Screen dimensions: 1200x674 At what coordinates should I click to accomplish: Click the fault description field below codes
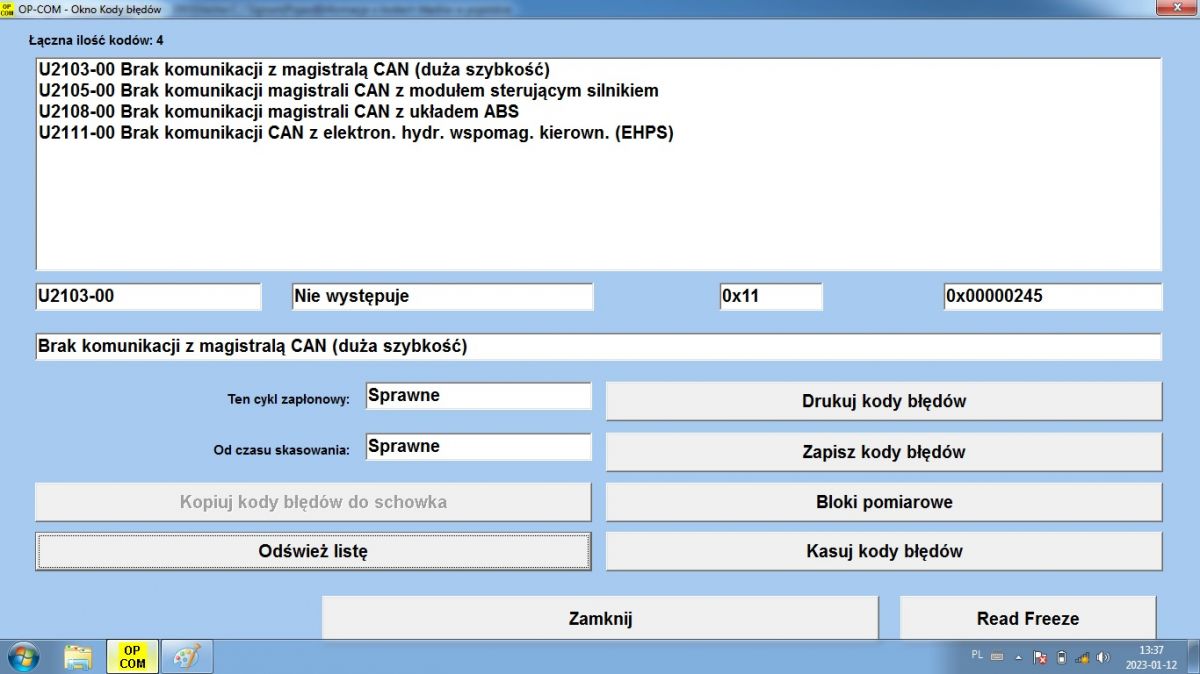point(599,347)
